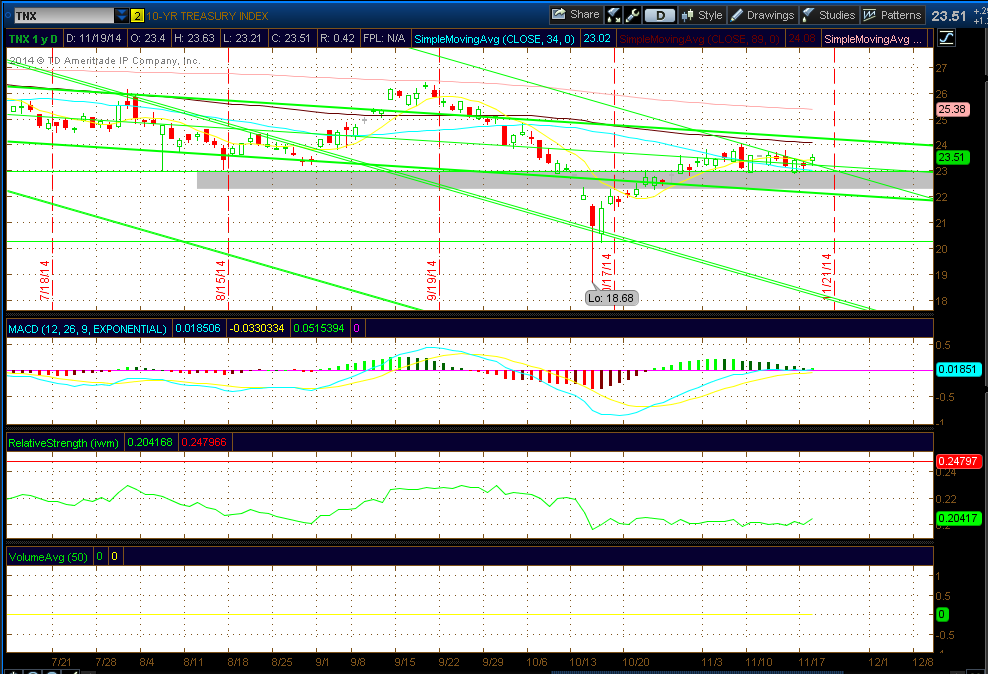The height and width of the screenshot is (674, 988).
Task: Click the Share button
Action: click(x=575, y=14)
